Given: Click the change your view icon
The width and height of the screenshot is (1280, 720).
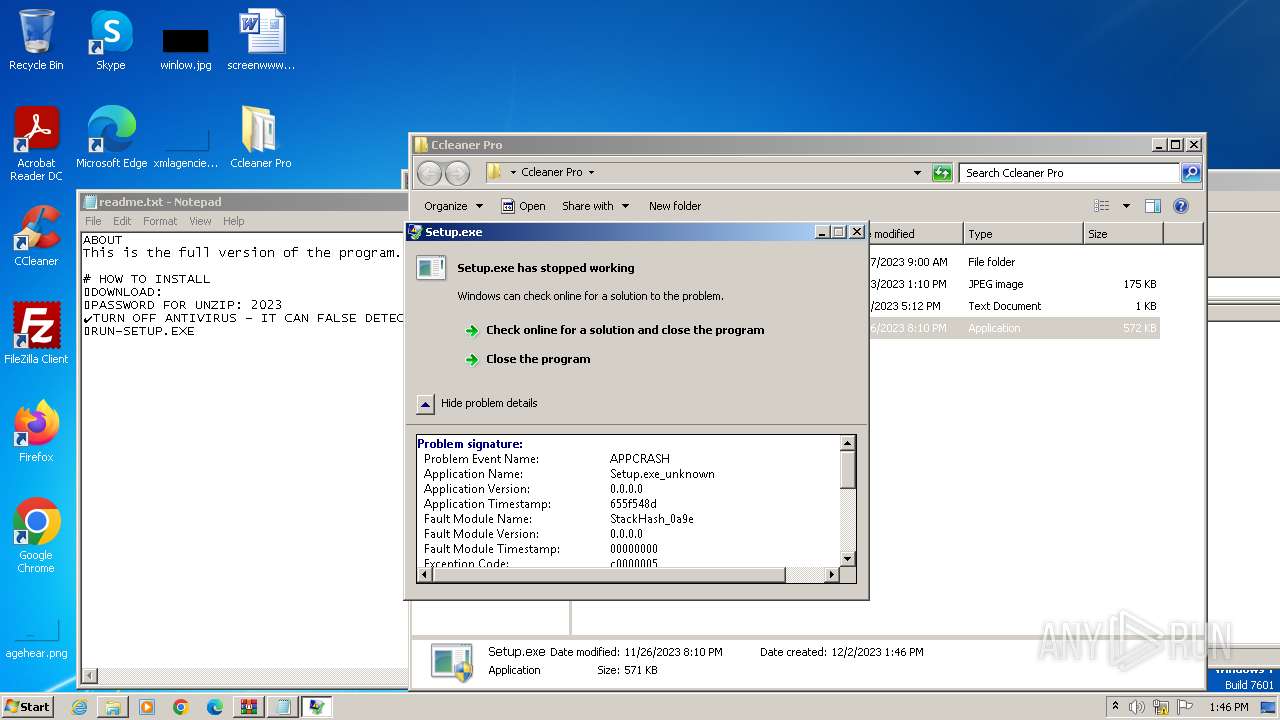Looking at the screenshot, I should (1102, 206).
